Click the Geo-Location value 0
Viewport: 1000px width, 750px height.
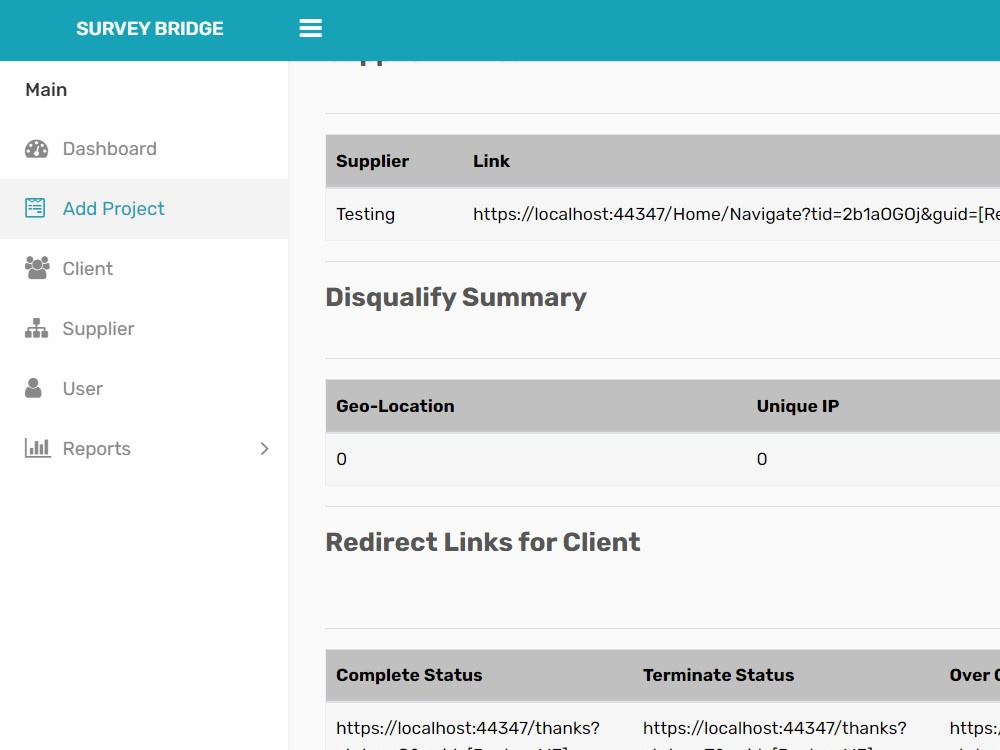click(341, 459)
